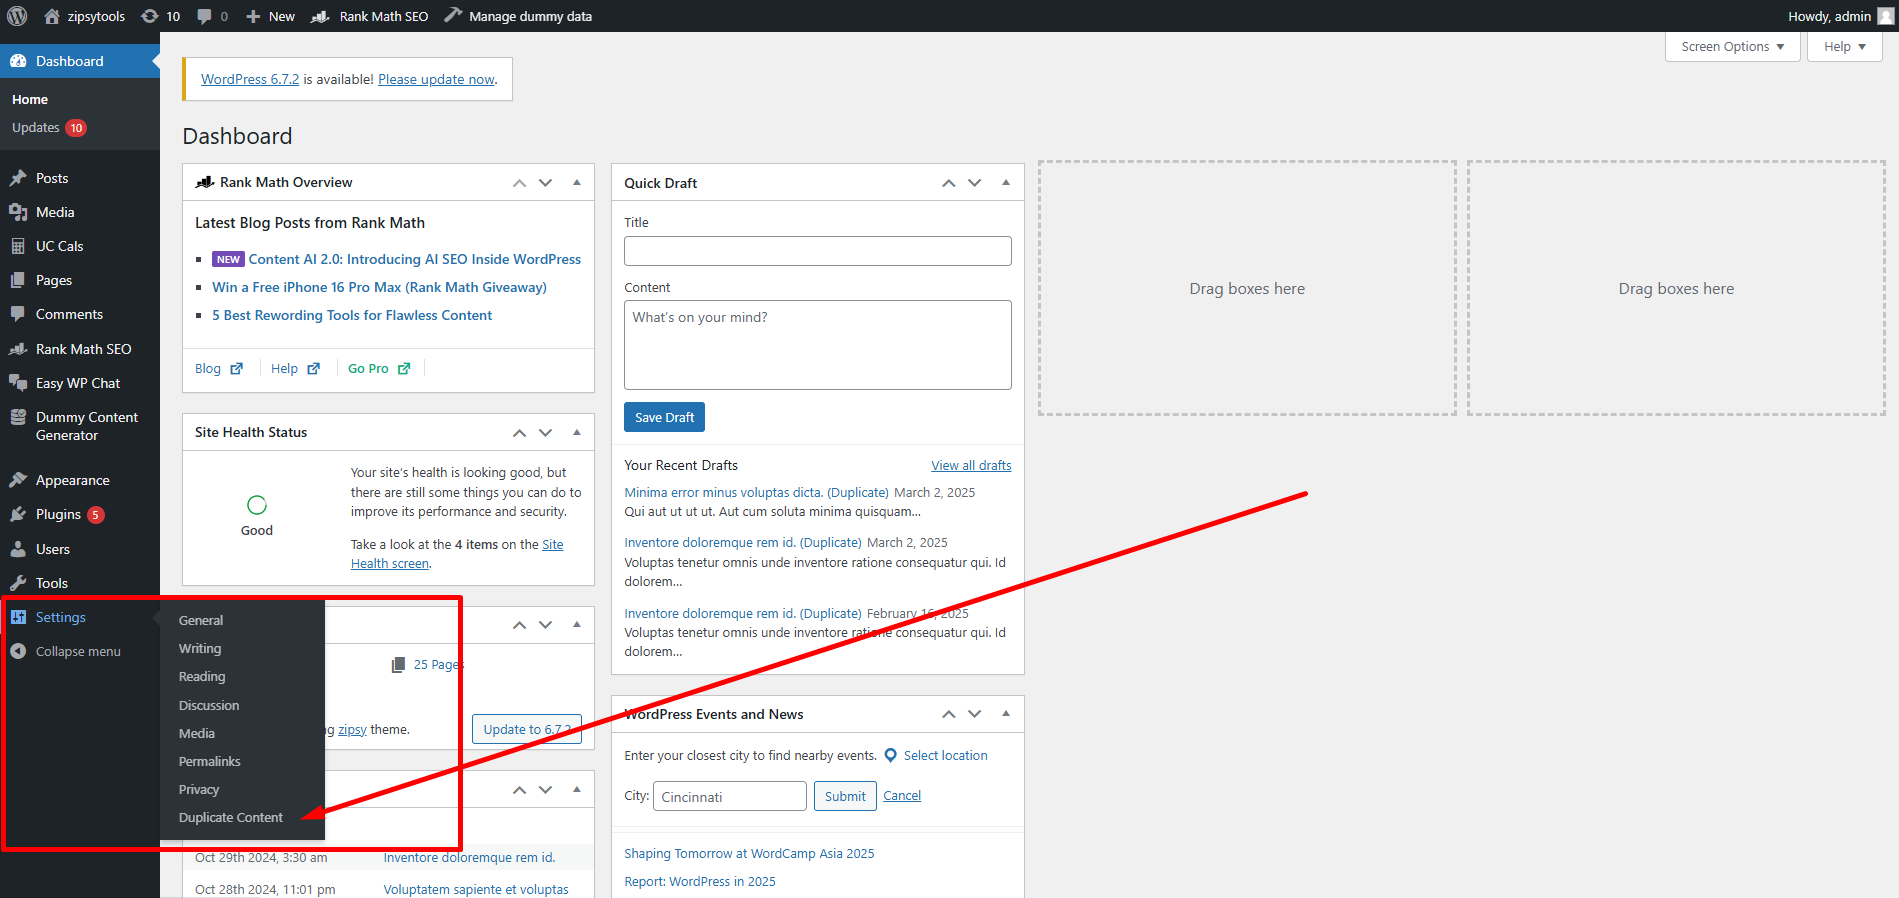Open the Users section in sidebar

[52, 549]
